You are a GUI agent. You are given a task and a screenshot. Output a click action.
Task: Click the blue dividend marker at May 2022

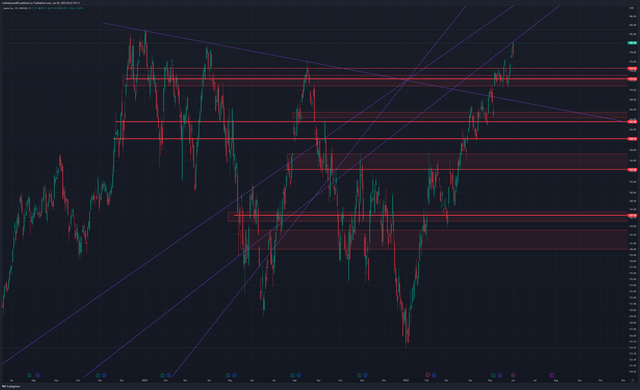[x=234, y=375]
